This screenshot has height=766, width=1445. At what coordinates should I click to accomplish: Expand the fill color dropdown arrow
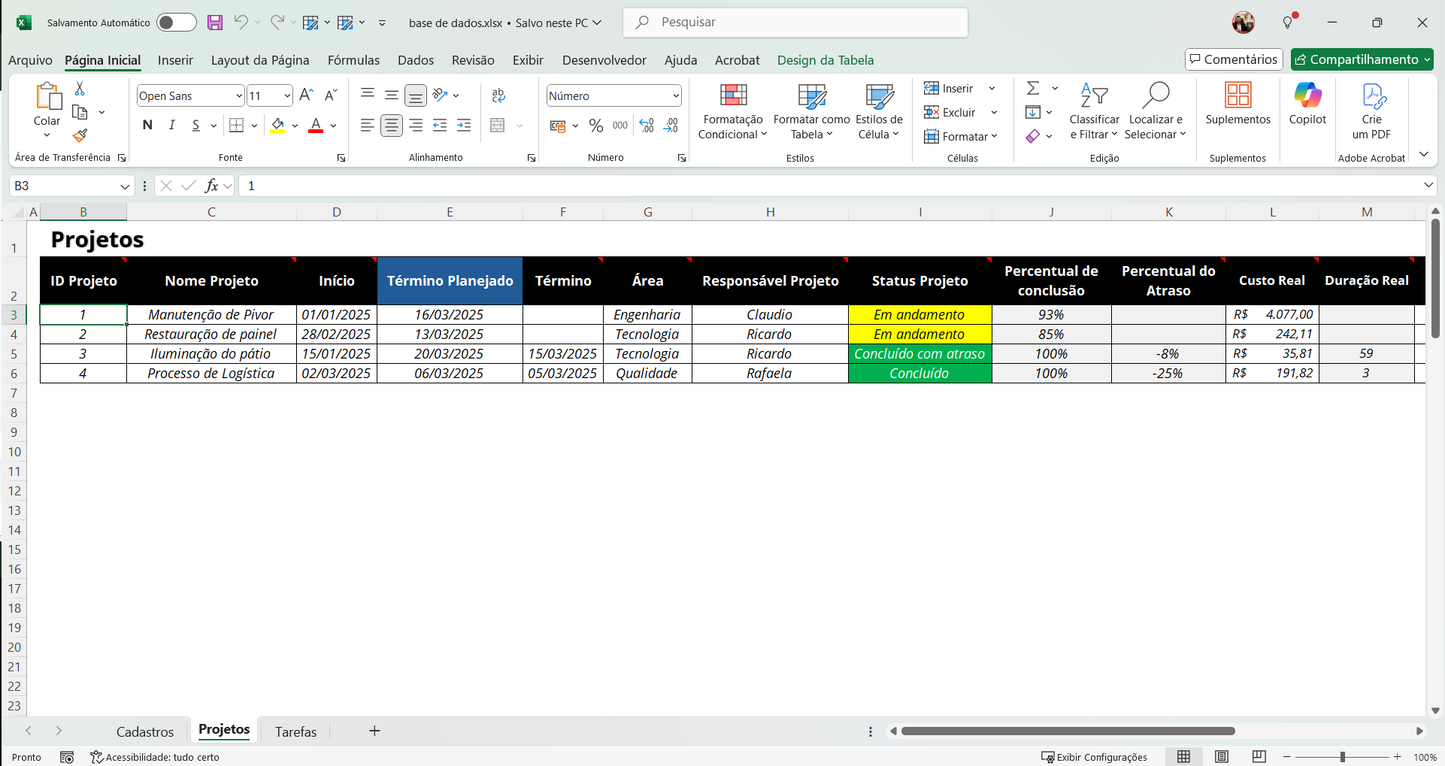pyautogui.click(x=293, y=125)
